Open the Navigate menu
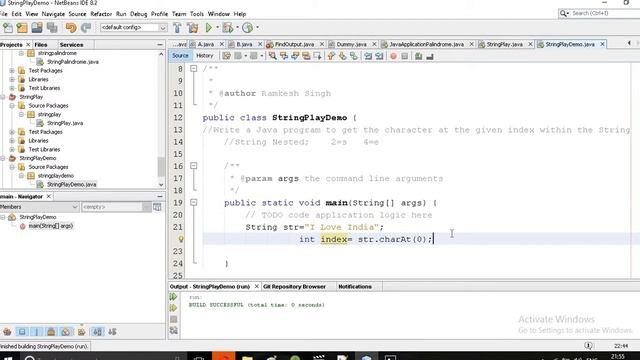640x360 pixels. 53,14
